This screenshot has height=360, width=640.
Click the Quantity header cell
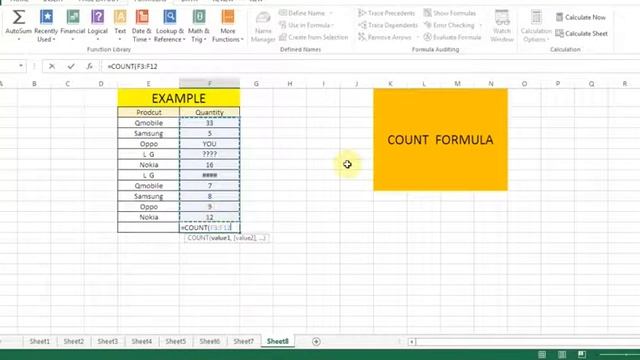pyautogui.click(x=209, y=112)
